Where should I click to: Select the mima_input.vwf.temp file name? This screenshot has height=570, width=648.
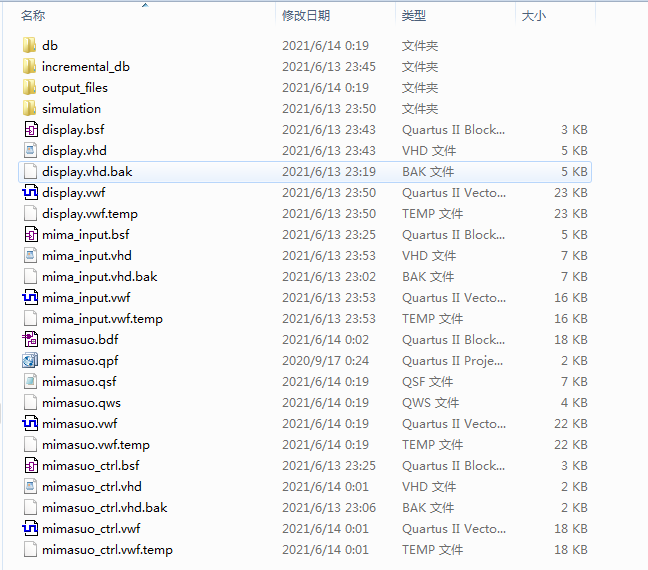click(x=102, y=319)
